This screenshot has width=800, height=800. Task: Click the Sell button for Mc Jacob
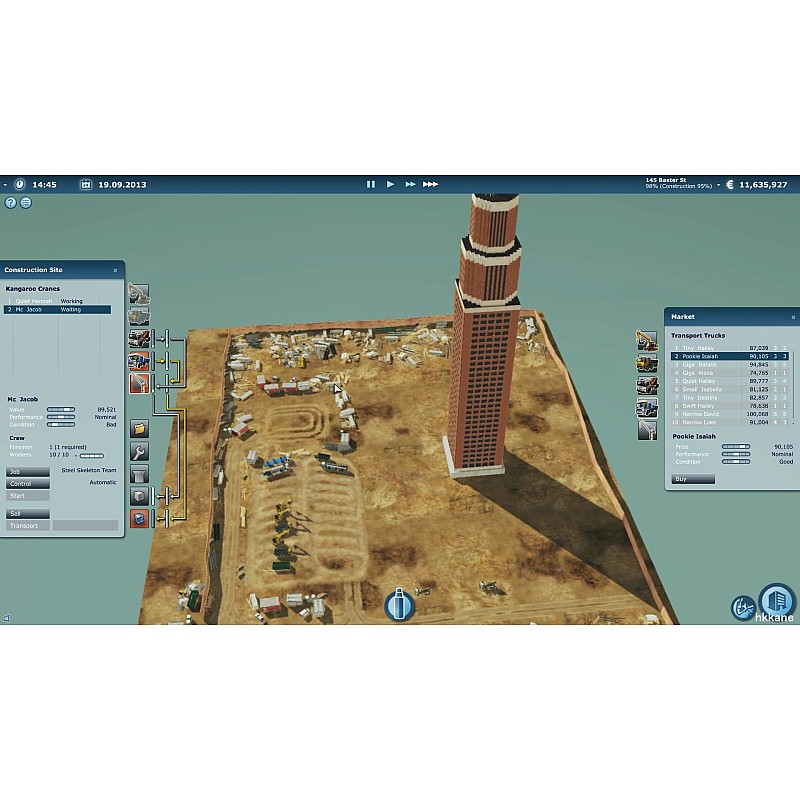click(29, 514)
